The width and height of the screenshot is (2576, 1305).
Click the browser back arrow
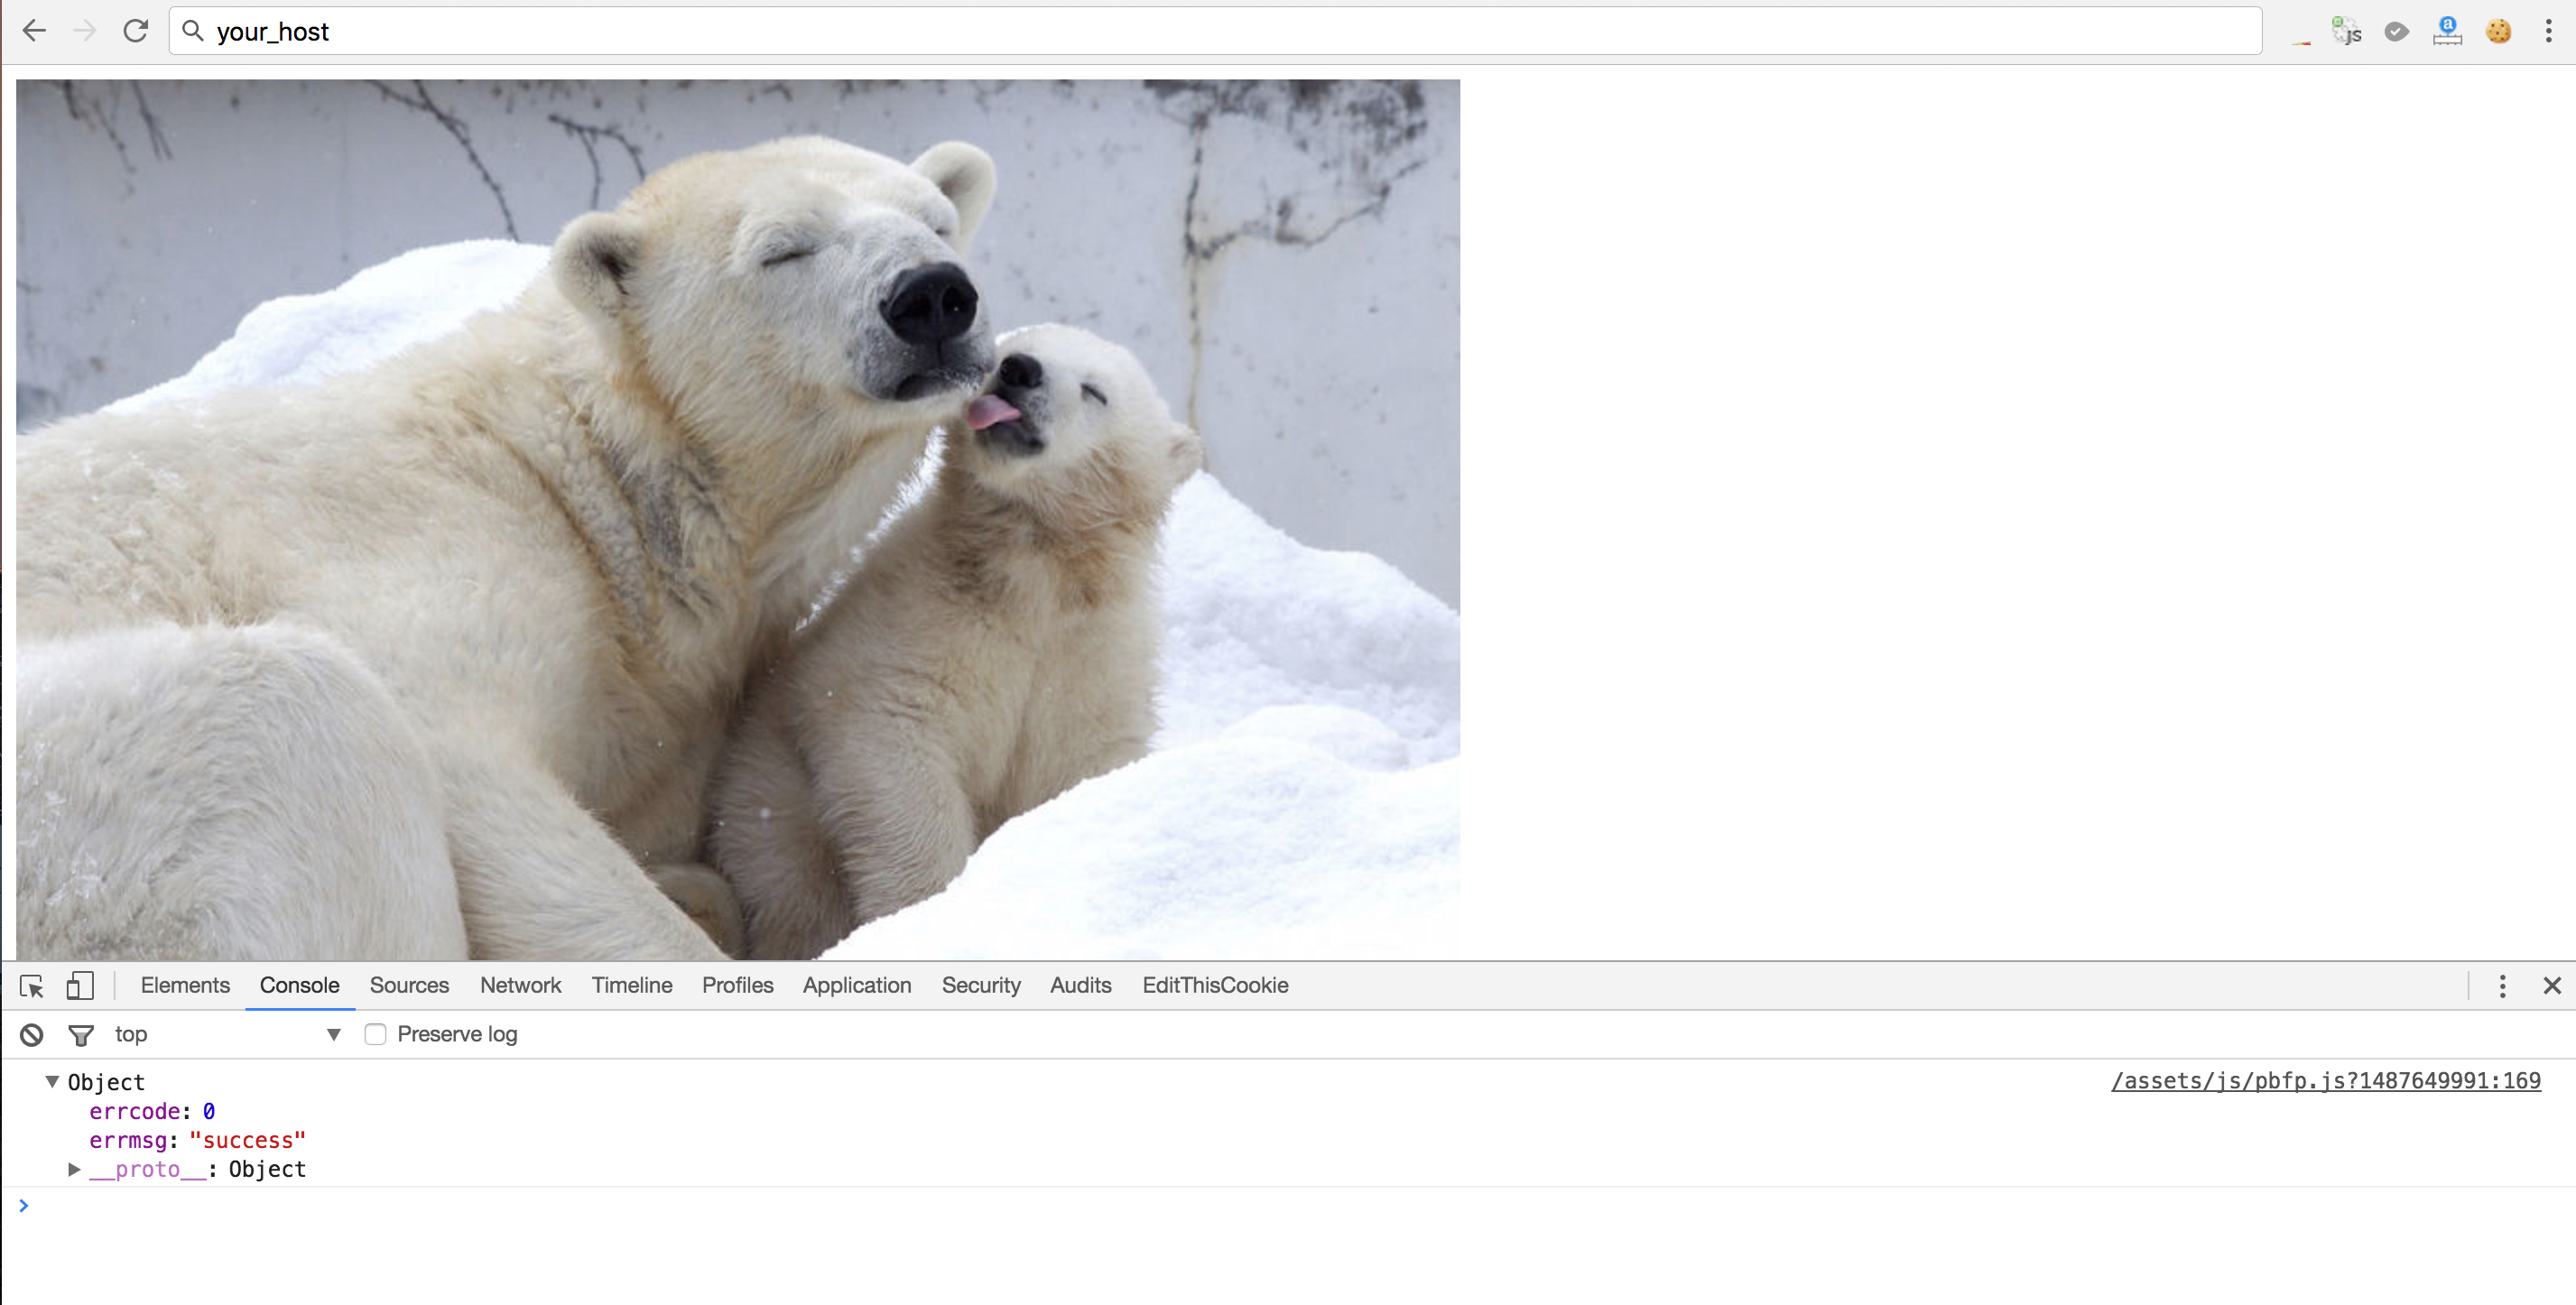tap(35, 31)
